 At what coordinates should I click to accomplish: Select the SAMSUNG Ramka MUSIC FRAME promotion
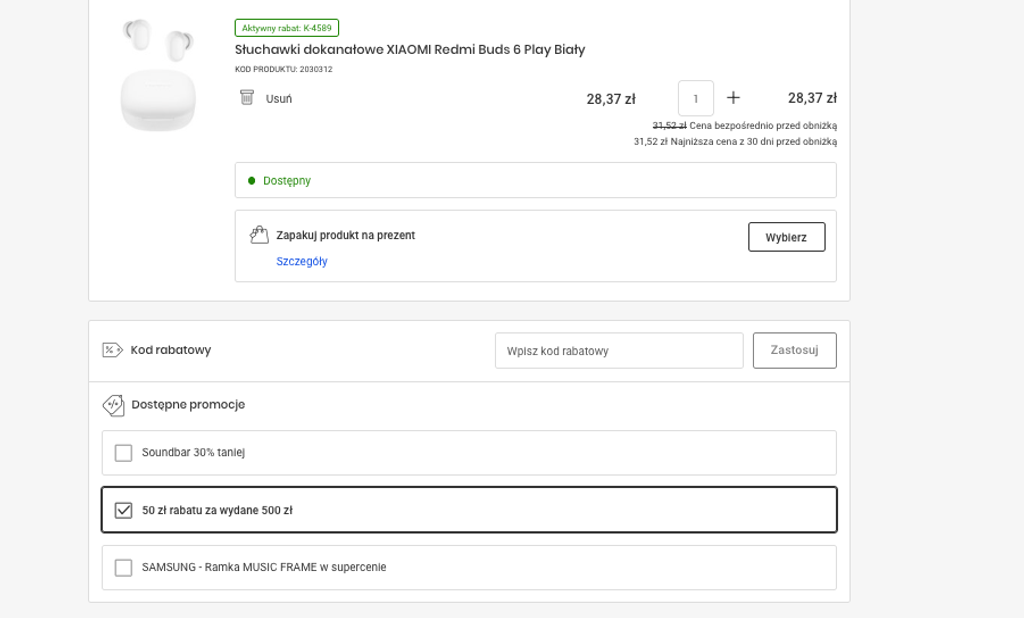click(123, 567)
